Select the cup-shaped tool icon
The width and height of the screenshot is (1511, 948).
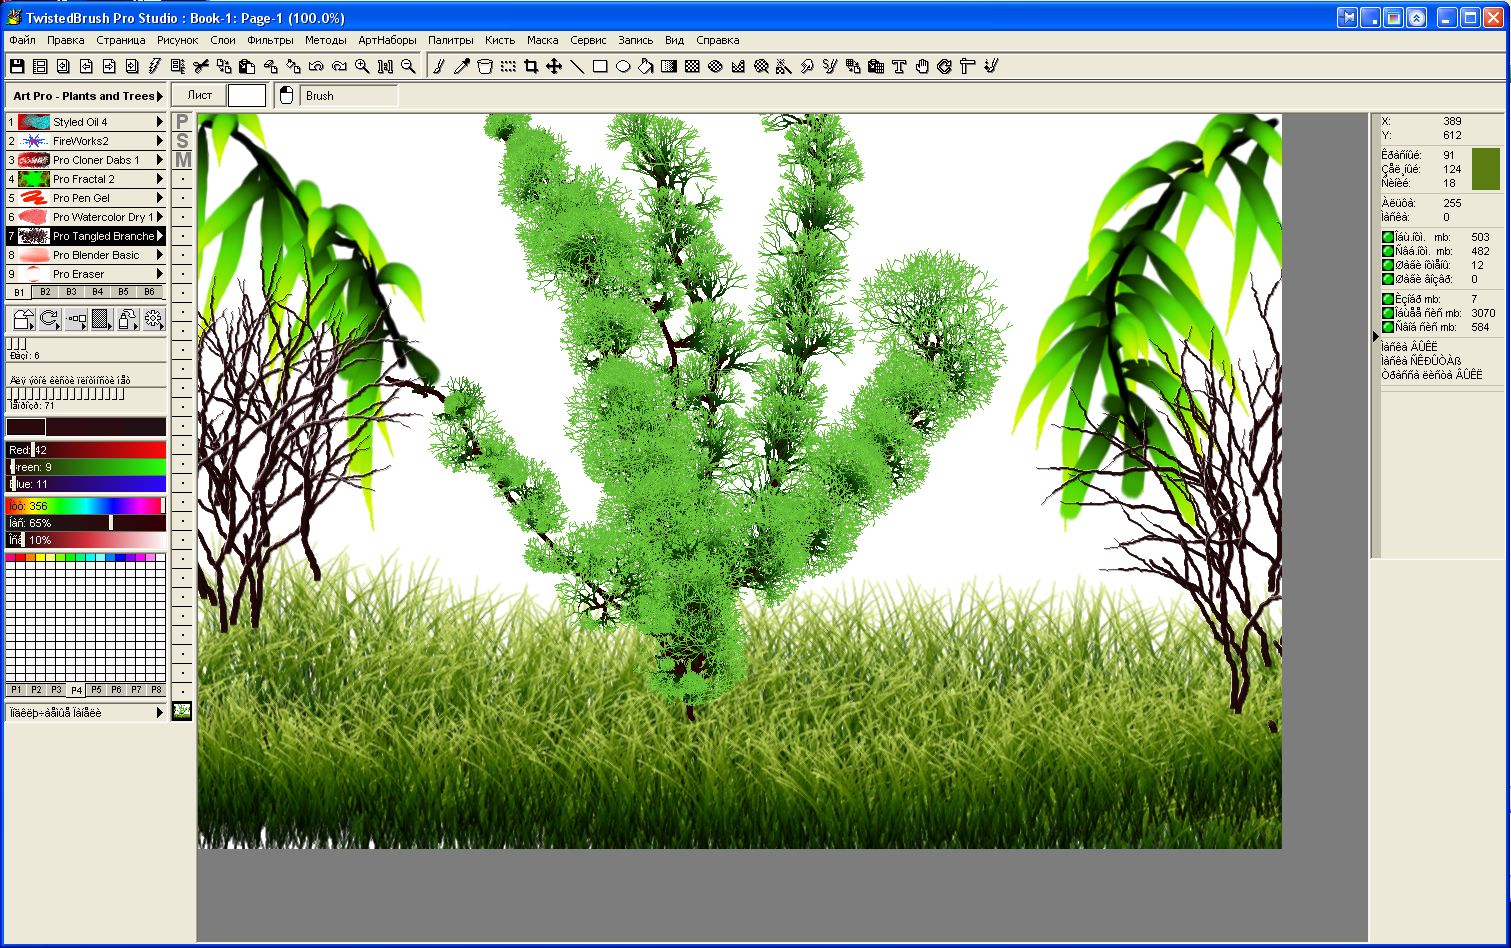(x=485, y=66)
